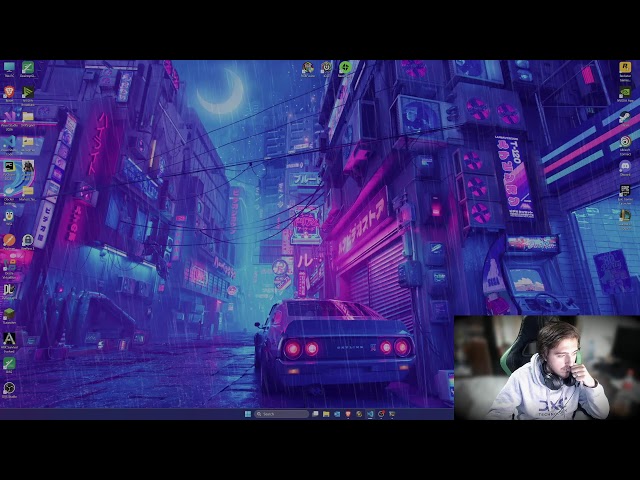
Task: Launch PyCharm from the desktop
Action: [x=9, y=166]
